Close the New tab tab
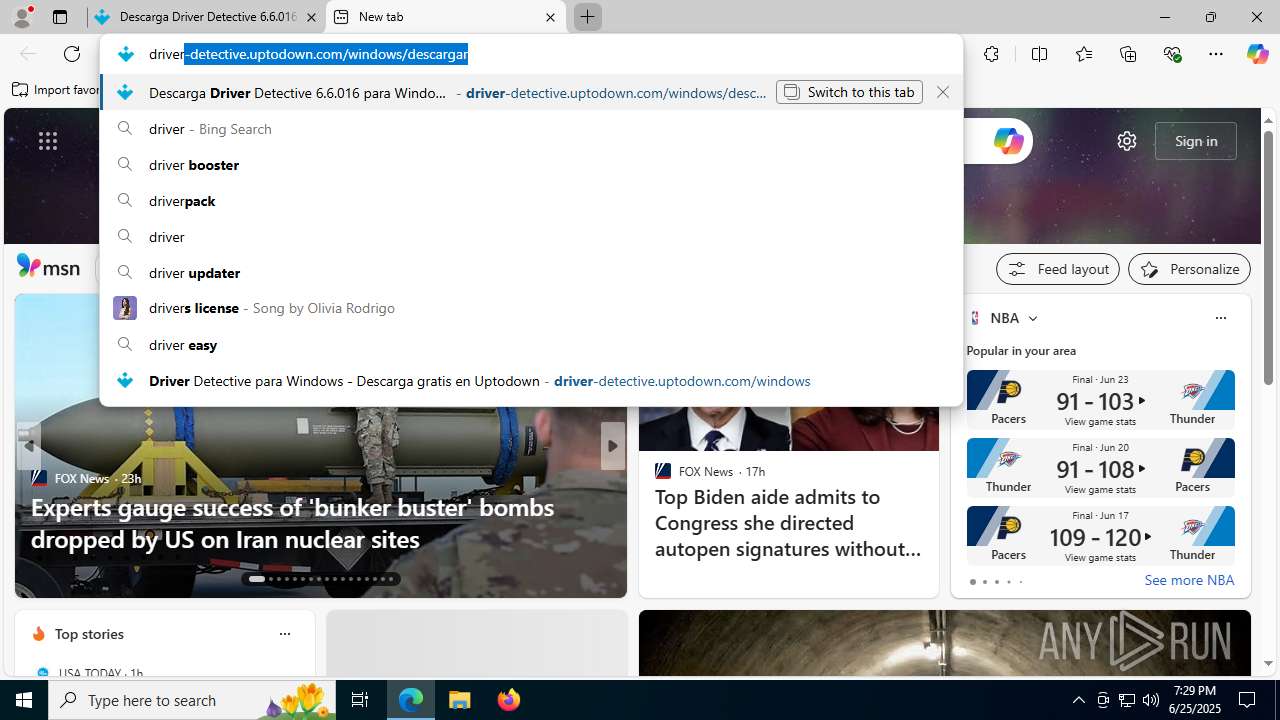Viewport: 1280px width, 720px height. [x=550, y=17]
